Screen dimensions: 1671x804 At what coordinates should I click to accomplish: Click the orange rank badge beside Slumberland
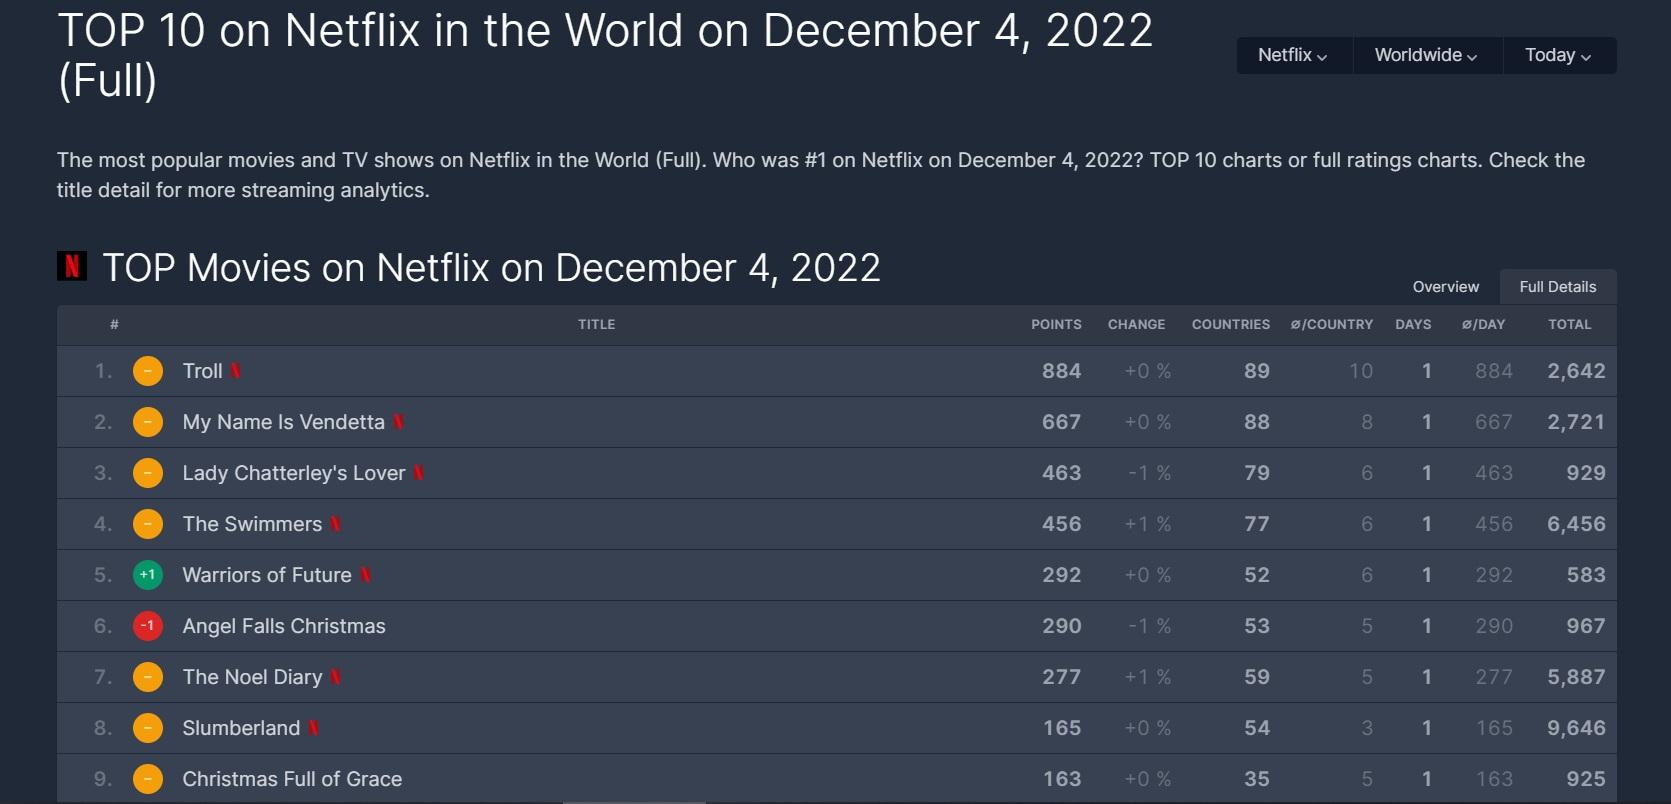tap(148, 728)
